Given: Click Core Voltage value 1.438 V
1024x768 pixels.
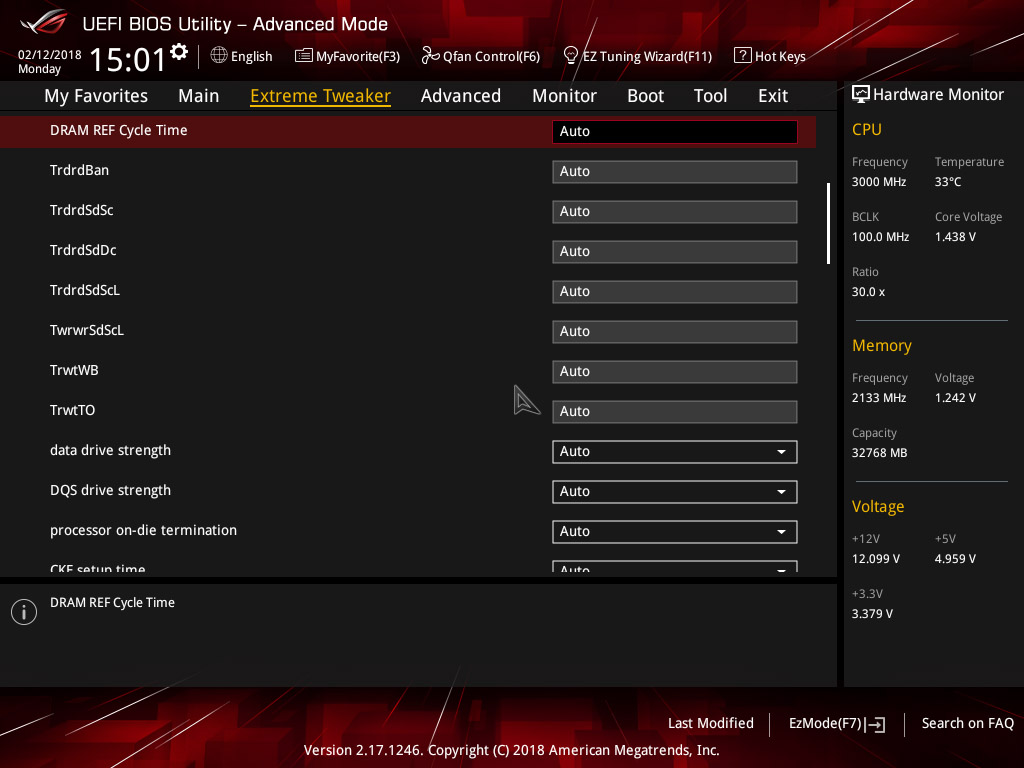Looking at the screenshot, I should click(955, 237).
